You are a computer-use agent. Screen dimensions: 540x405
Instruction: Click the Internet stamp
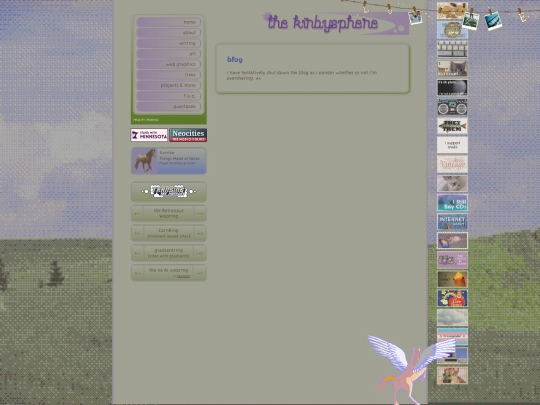tap(452, 222)
